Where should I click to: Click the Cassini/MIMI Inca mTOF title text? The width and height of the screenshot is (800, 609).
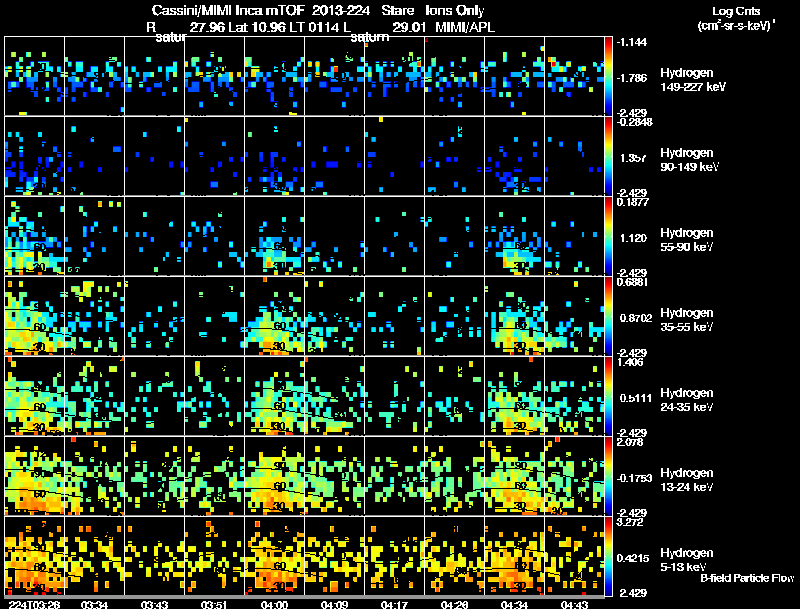(228, 11)
